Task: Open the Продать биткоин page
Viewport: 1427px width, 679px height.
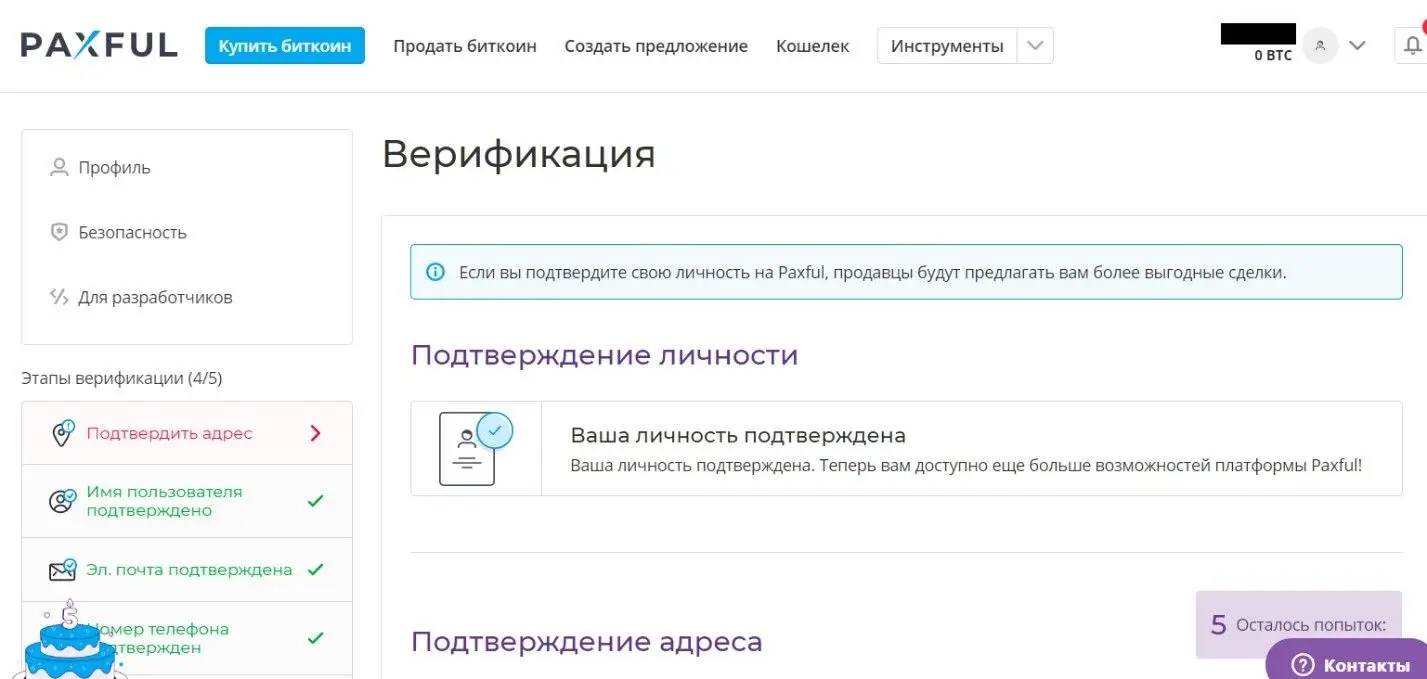Action: point(465,46)
